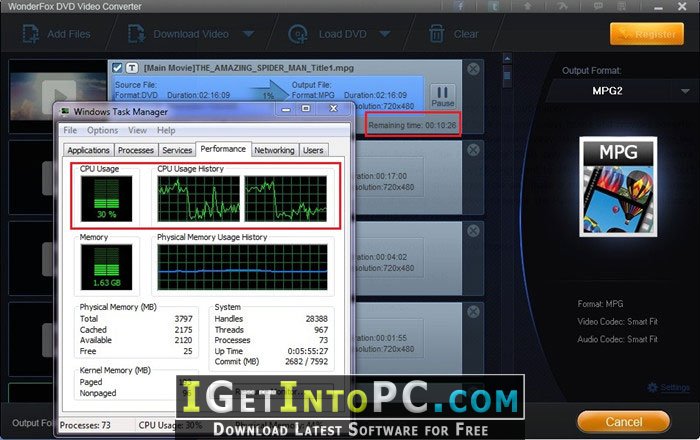Click the Clear trash can icon
This screenshot has width=700, height=440.
(x=436, y=34)
